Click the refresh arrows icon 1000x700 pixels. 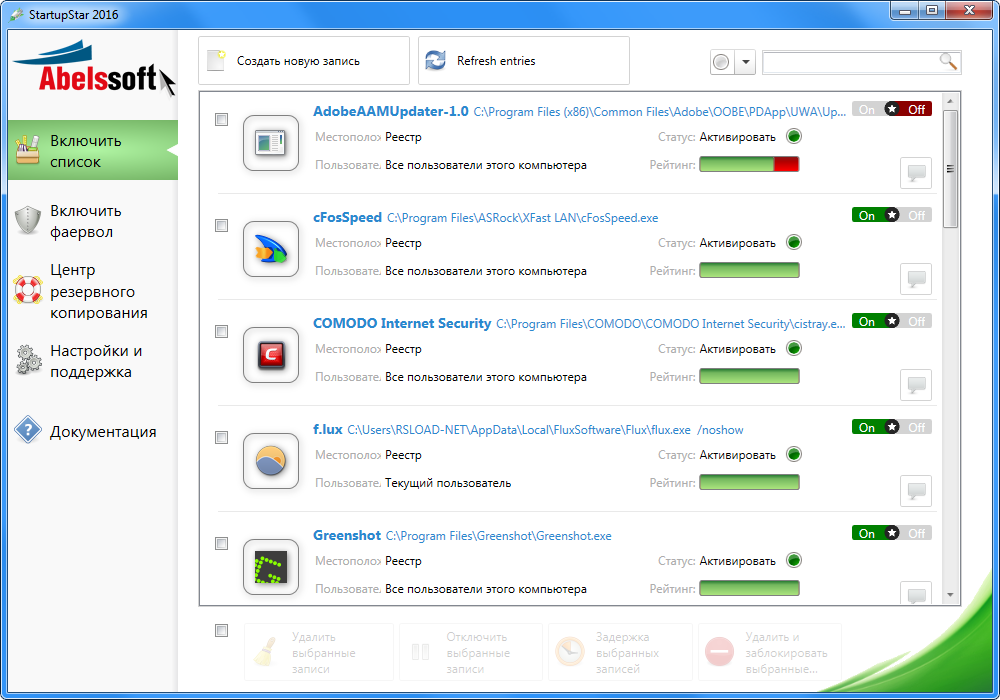436,61
